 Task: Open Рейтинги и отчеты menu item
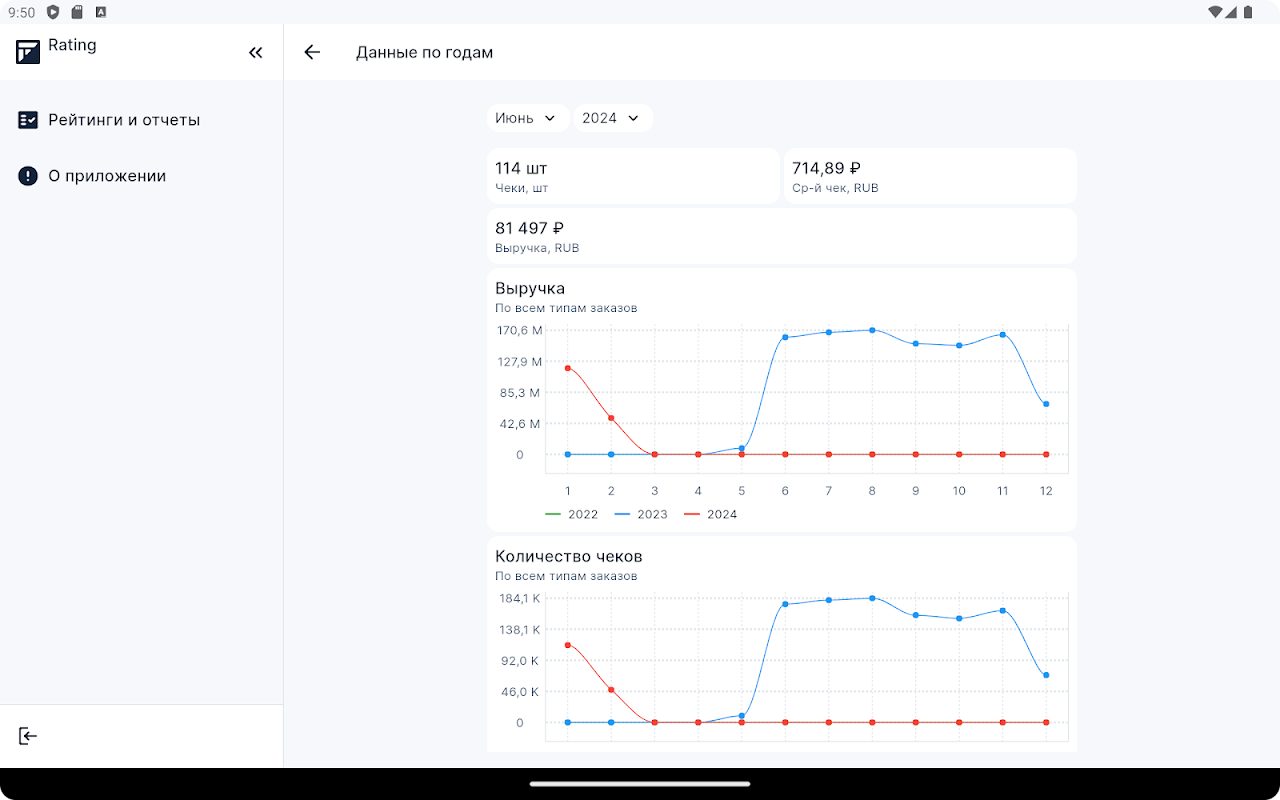124,120
